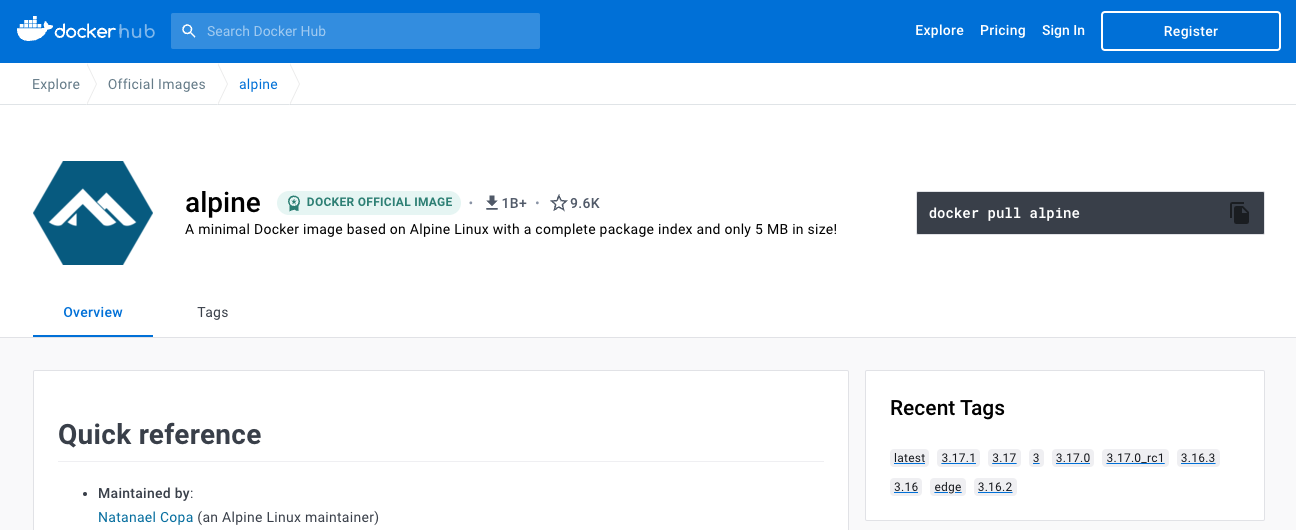Click the 1B+ downloads count

pos(514,203)
